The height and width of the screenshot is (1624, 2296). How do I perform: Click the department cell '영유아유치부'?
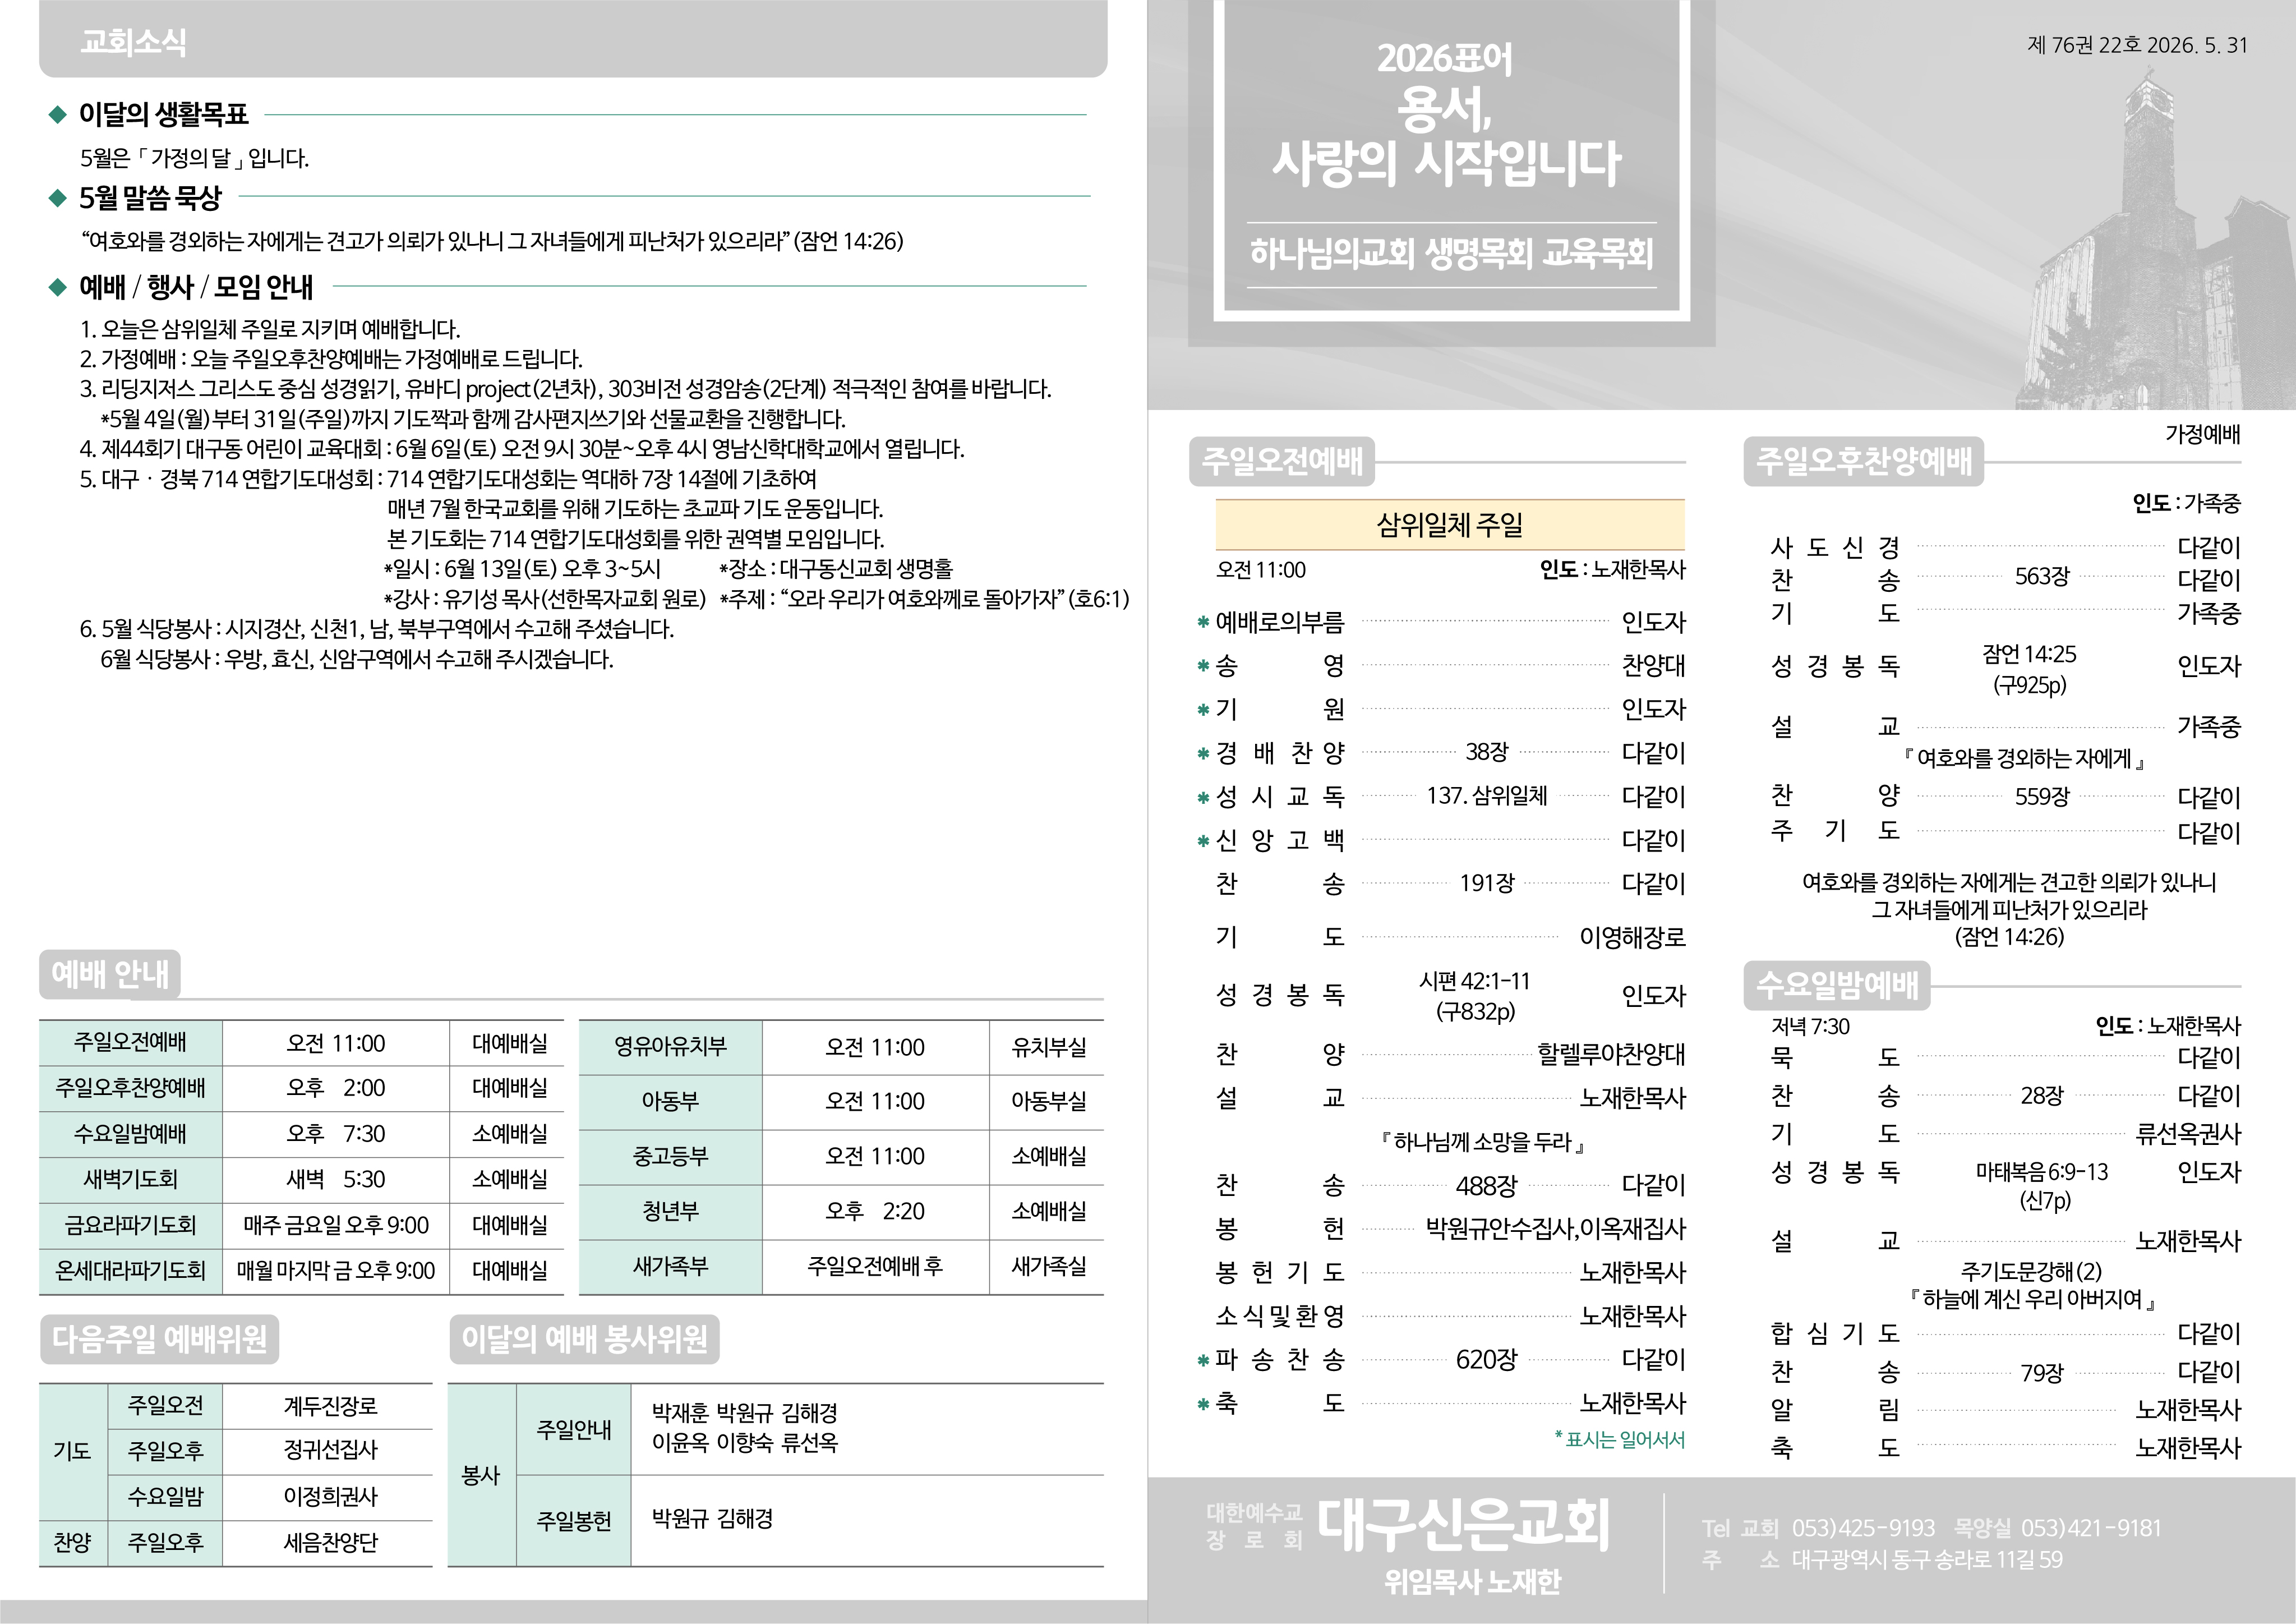click(670, 1047)
